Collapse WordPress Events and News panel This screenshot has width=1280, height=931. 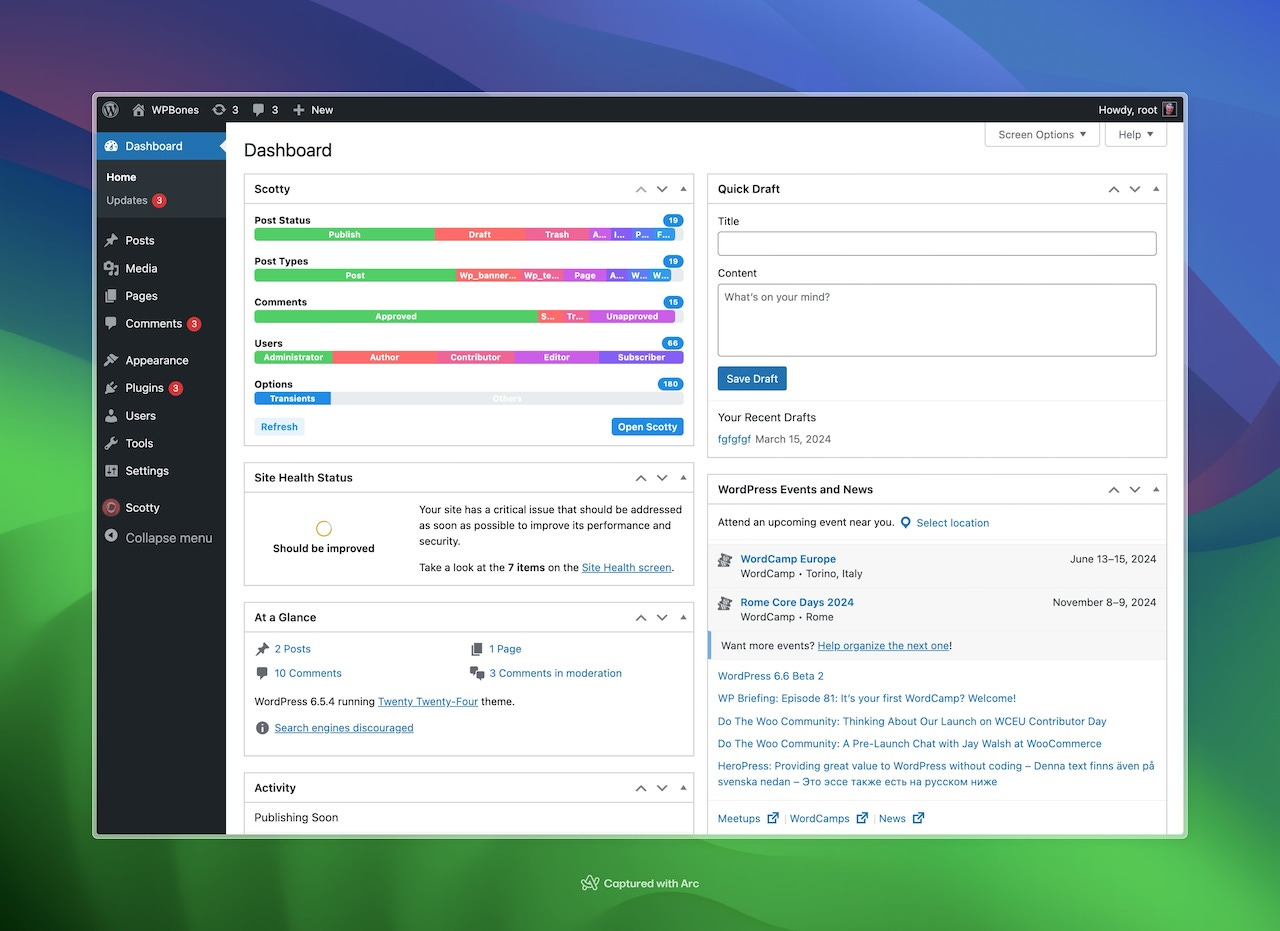click(1156, 490)
